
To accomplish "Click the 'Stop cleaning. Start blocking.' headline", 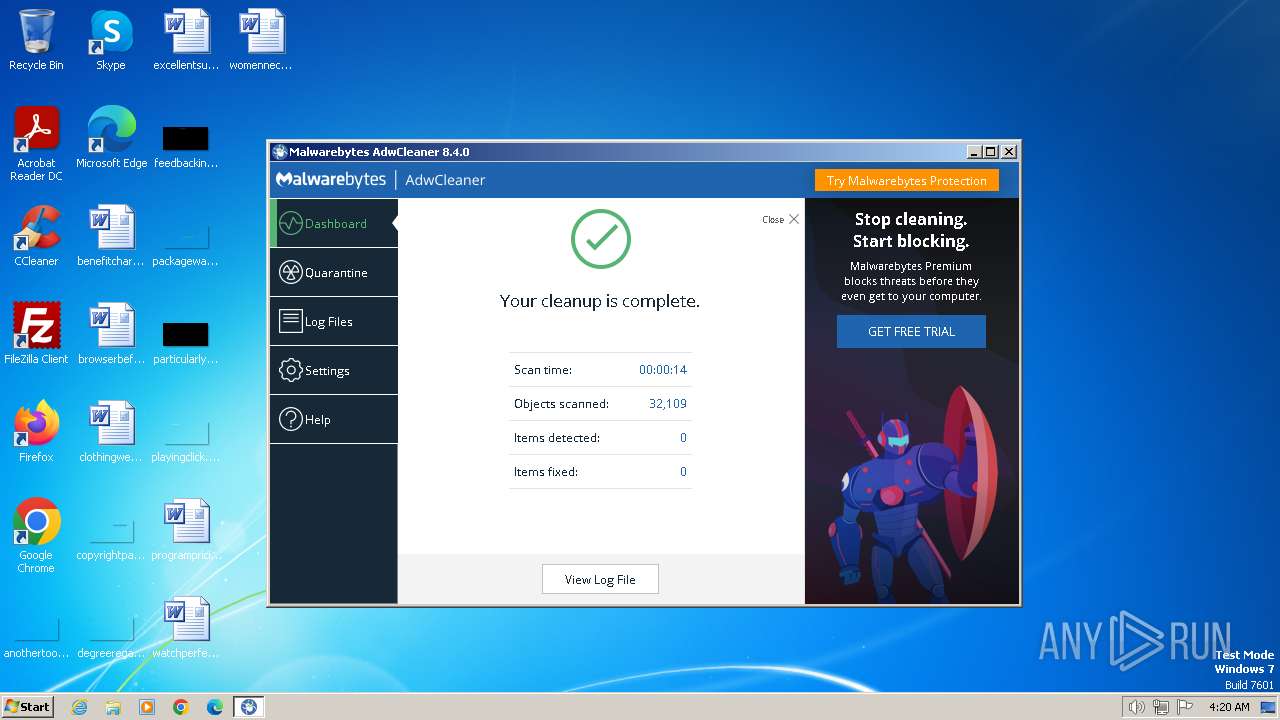I will pyautogui.click(x=911, y=230).
